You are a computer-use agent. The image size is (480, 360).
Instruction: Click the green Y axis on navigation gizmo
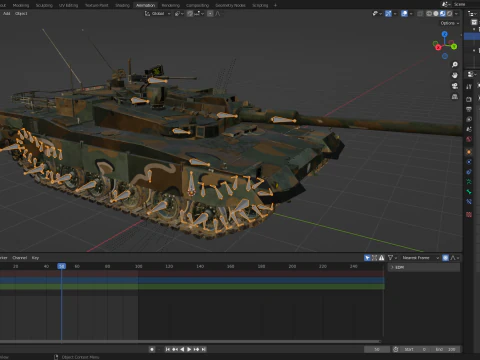click(454, 47)
